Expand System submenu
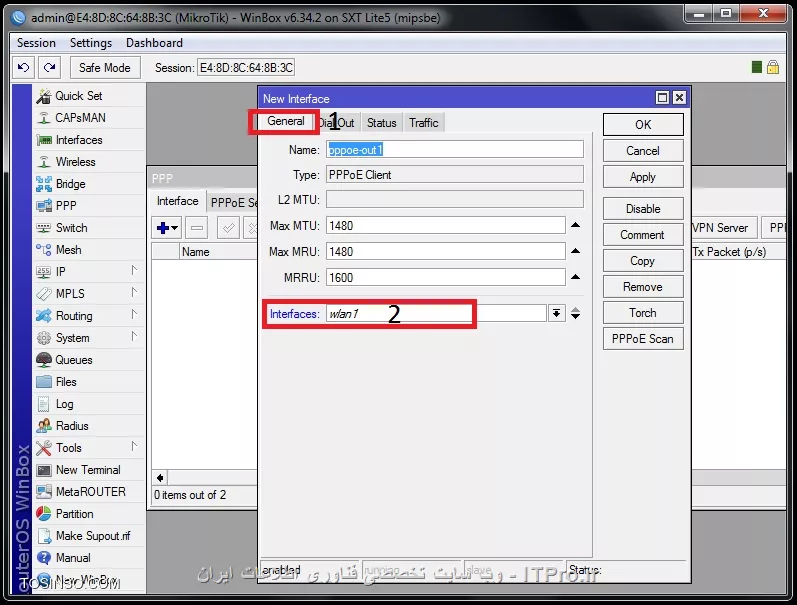The image size is (797, 605). click(134, 337)
